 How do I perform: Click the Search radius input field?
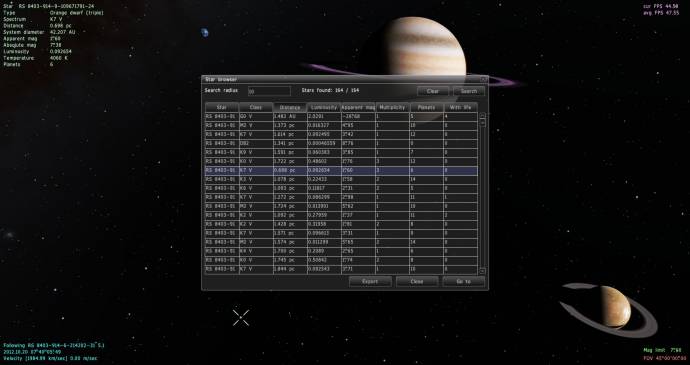(x=269, y=91)
